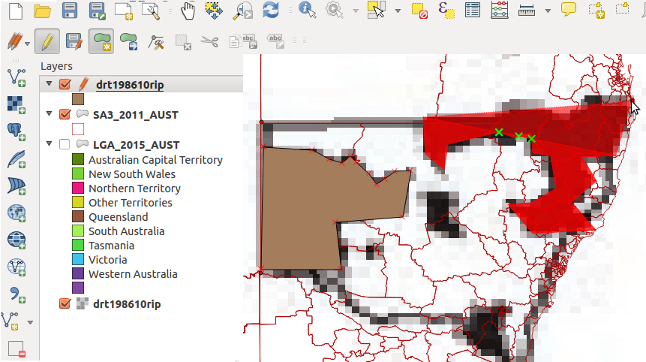Click Add Delimited Text Layer comma icon
This screenshot has height=362, width=646.
(16, 294)
